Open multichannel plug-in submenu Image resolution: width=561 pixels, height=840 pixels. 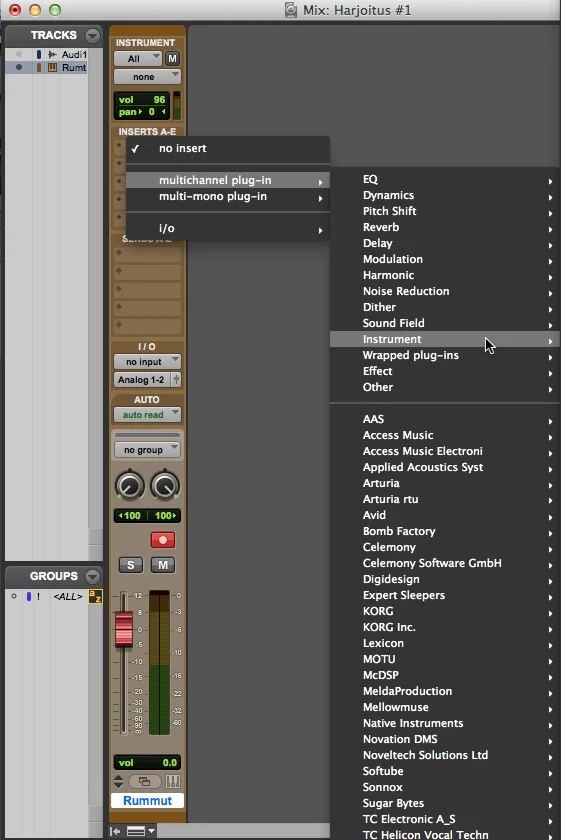228,181
